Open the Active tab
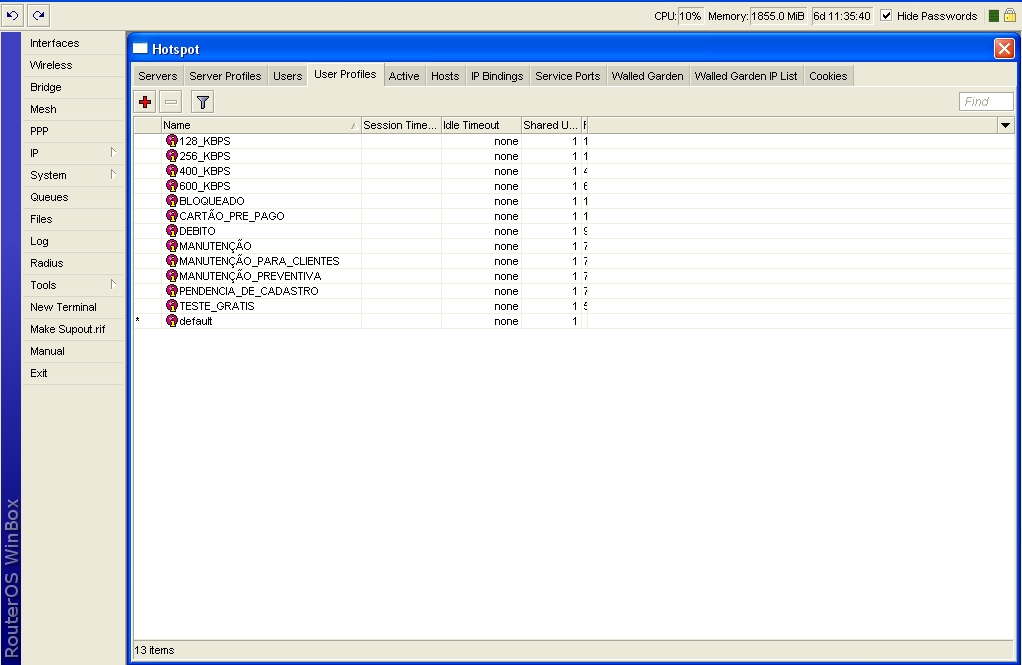 tap(404, 76)
